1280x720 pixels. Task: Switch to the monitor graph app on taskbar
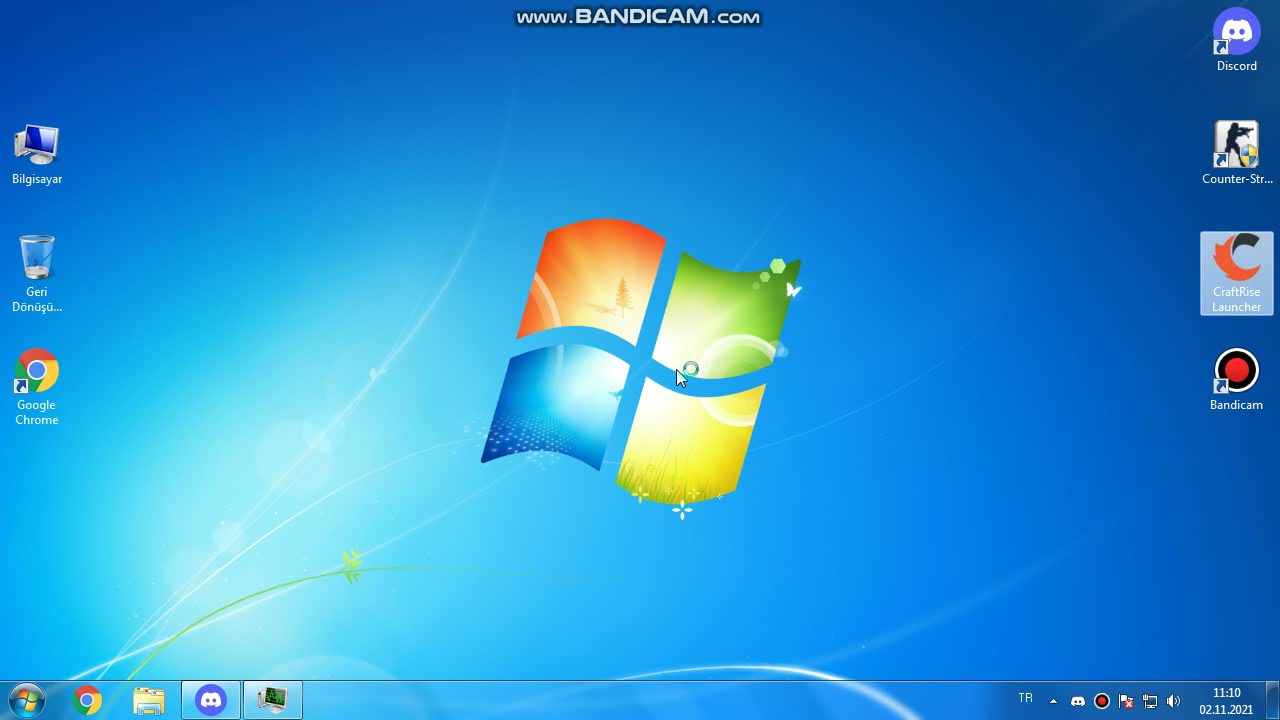[x=273, y=700]
